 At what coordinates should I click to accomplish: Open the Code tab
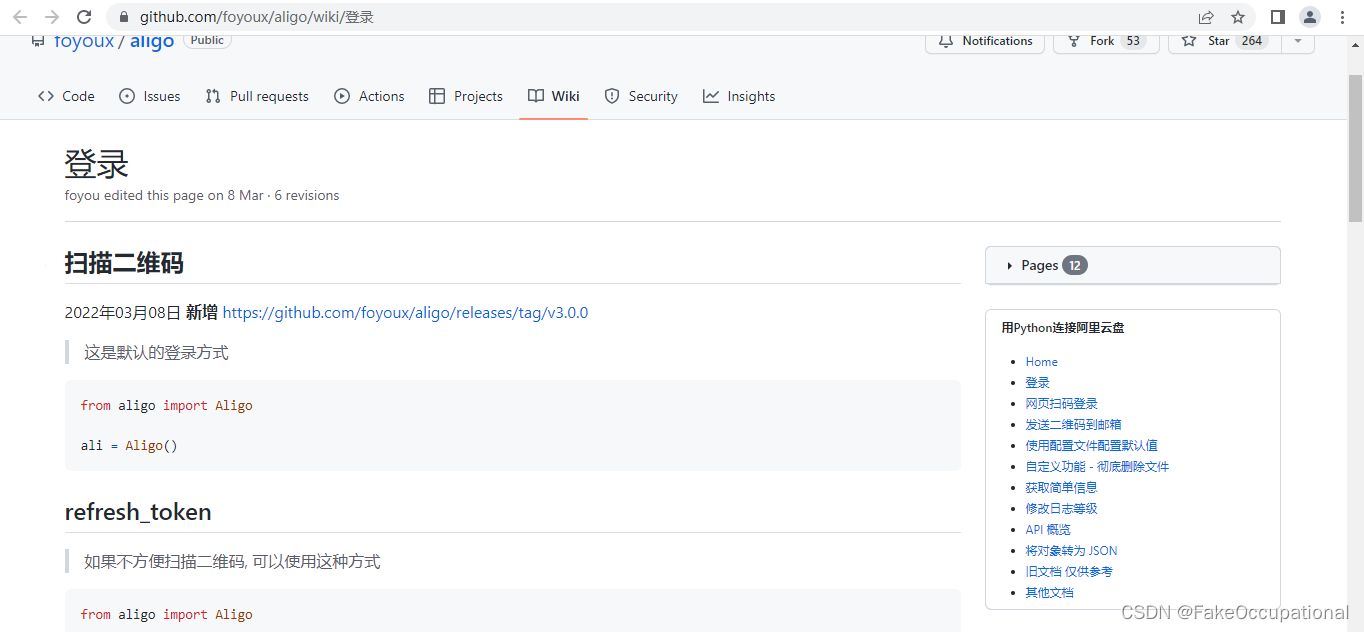[x=66, y=96]
